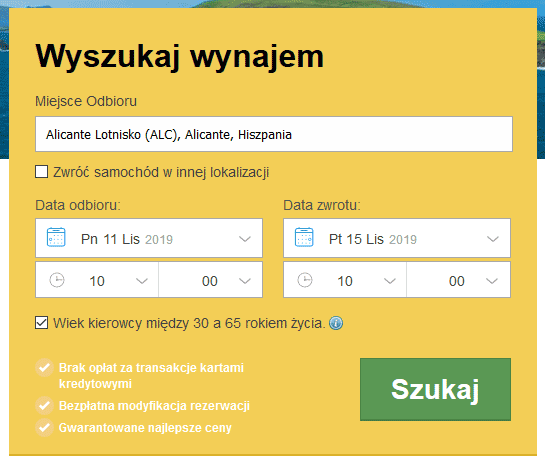Expand the pickup minutes dropdown
Screen dimensions: 545x464
211,280
